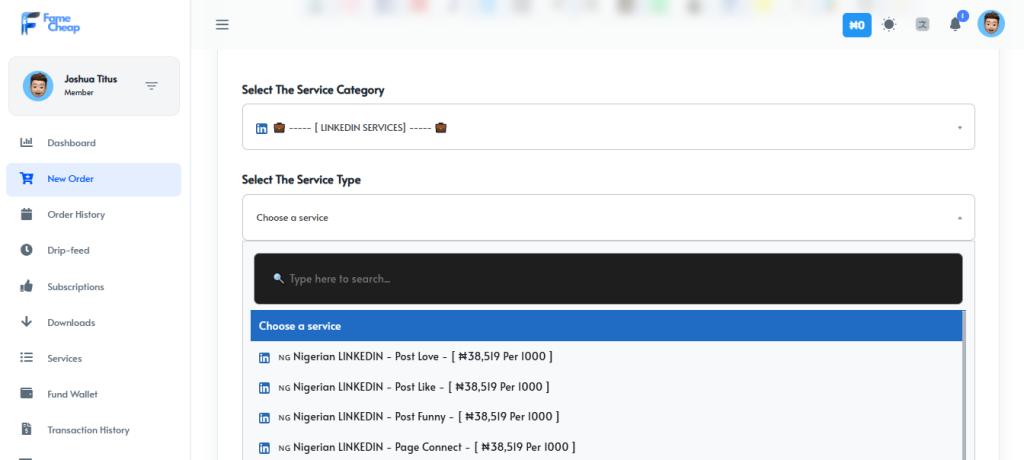Image resolution: width=1024 pixels, height=460 pixels.
Task: Click the Service Category dropdown arrow
Action: (x=959, y=127)
